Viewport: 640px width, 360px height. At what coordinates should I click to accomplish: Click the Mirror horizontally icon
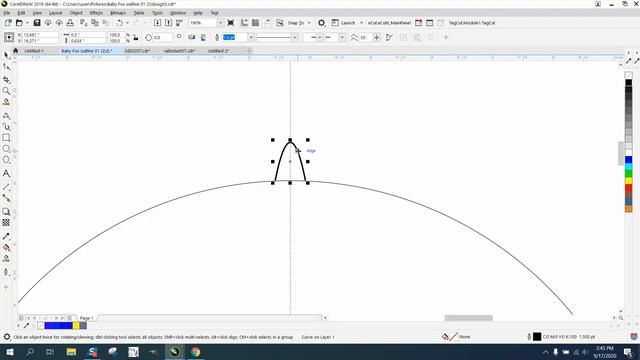(x=192, y=38)
